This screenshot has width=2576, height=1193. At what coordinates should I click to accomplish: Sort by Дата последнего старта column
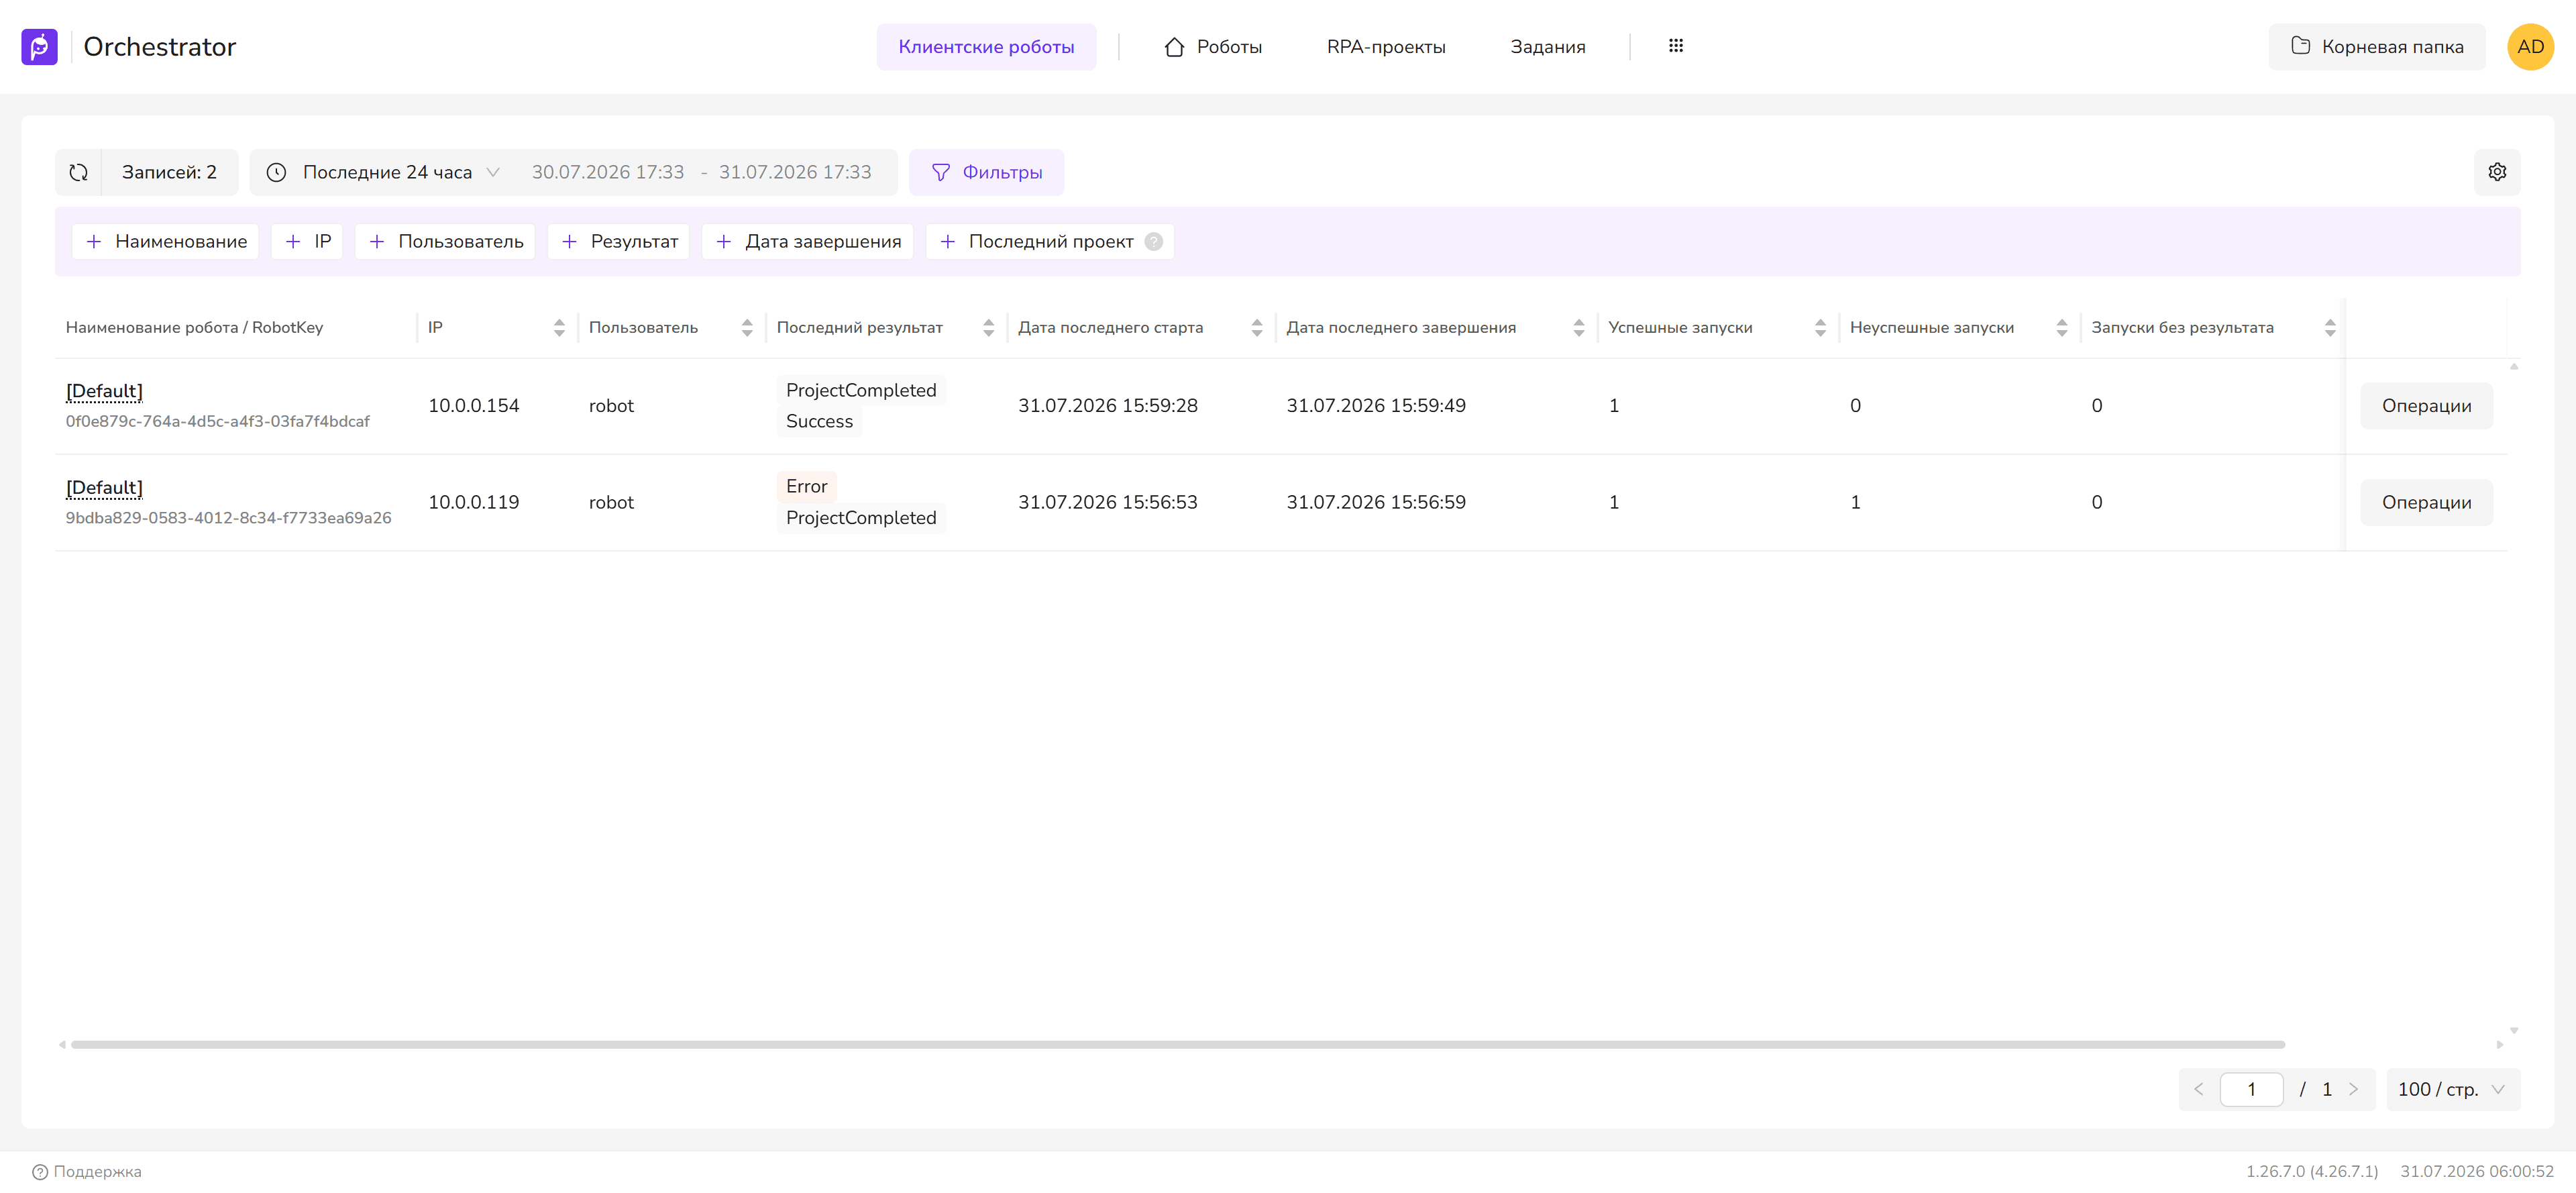pos(1257,327)
